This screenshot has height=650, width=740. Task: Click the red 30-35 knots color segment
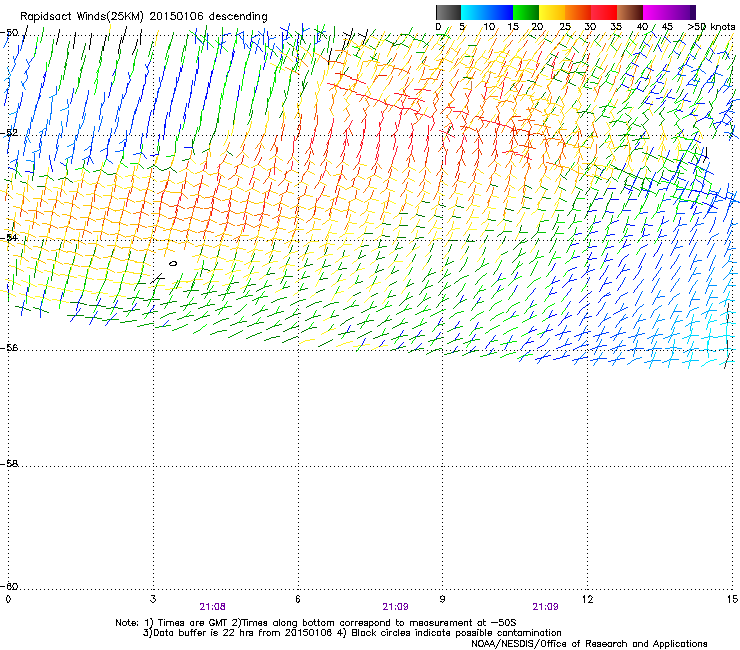coord(604,12)
